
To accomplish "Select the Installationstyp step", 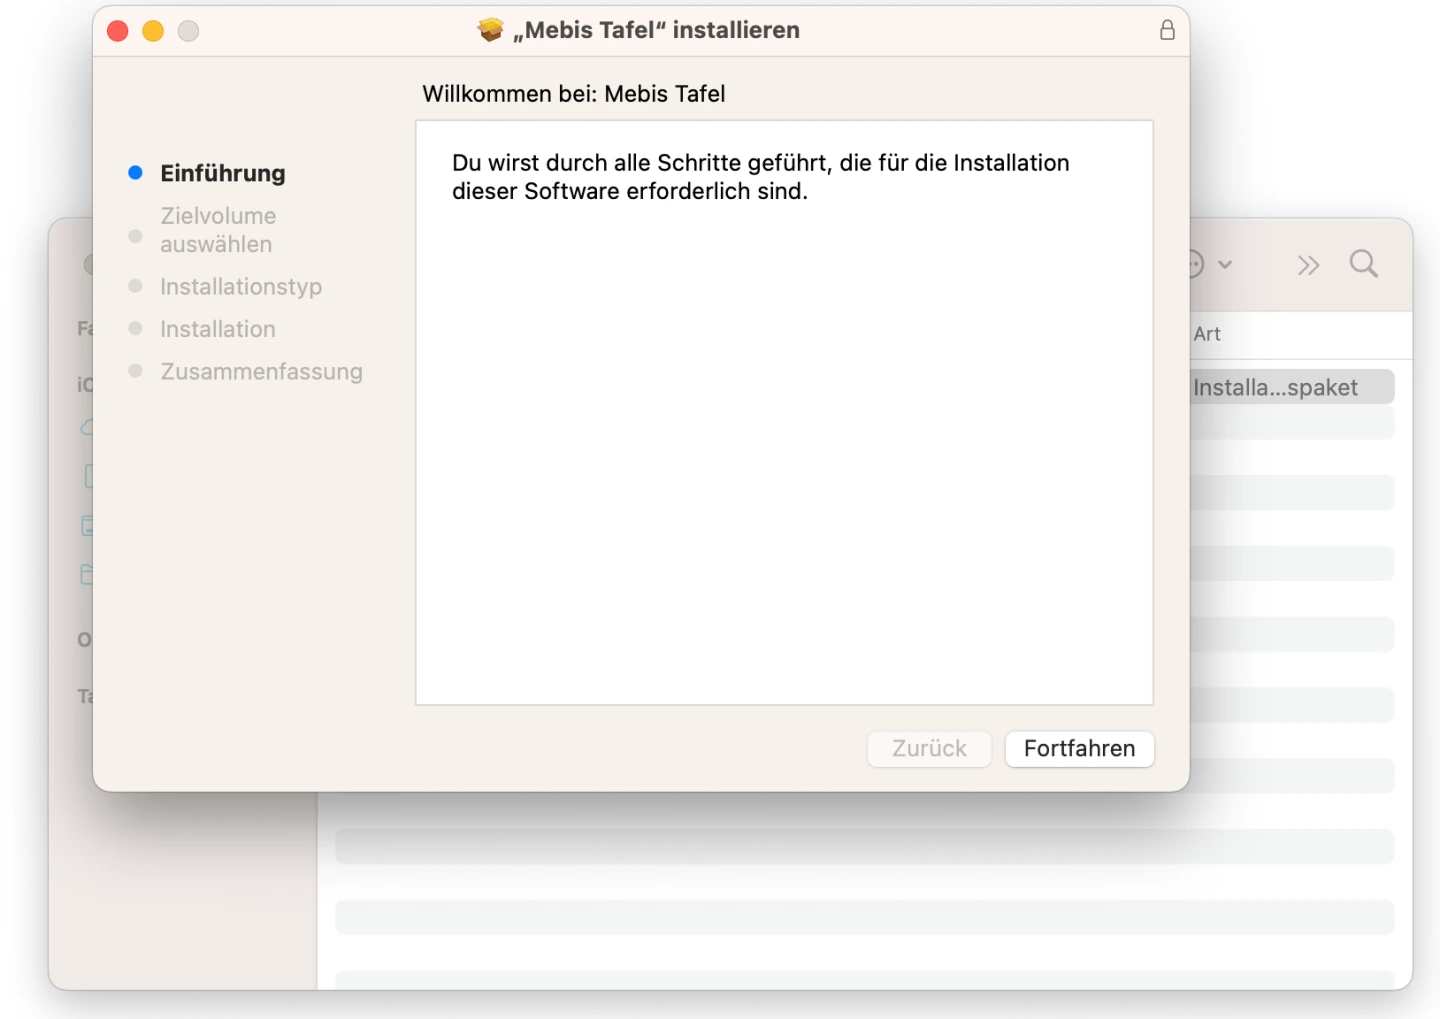I will [241, 287].
